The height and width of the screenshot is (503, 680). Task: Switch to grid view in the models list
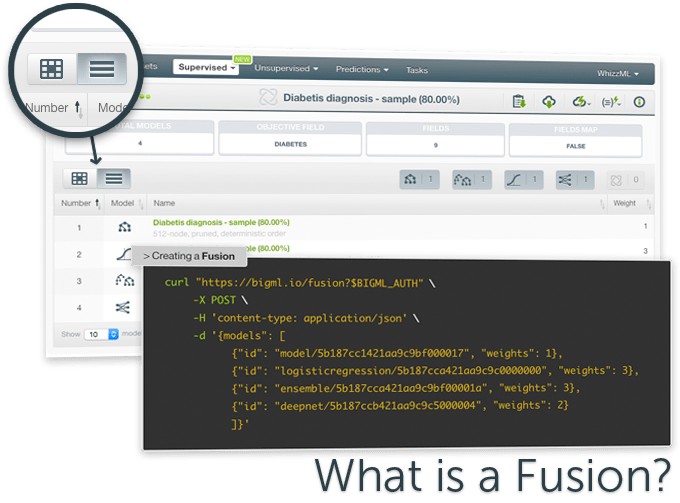[x=79, y=178]
